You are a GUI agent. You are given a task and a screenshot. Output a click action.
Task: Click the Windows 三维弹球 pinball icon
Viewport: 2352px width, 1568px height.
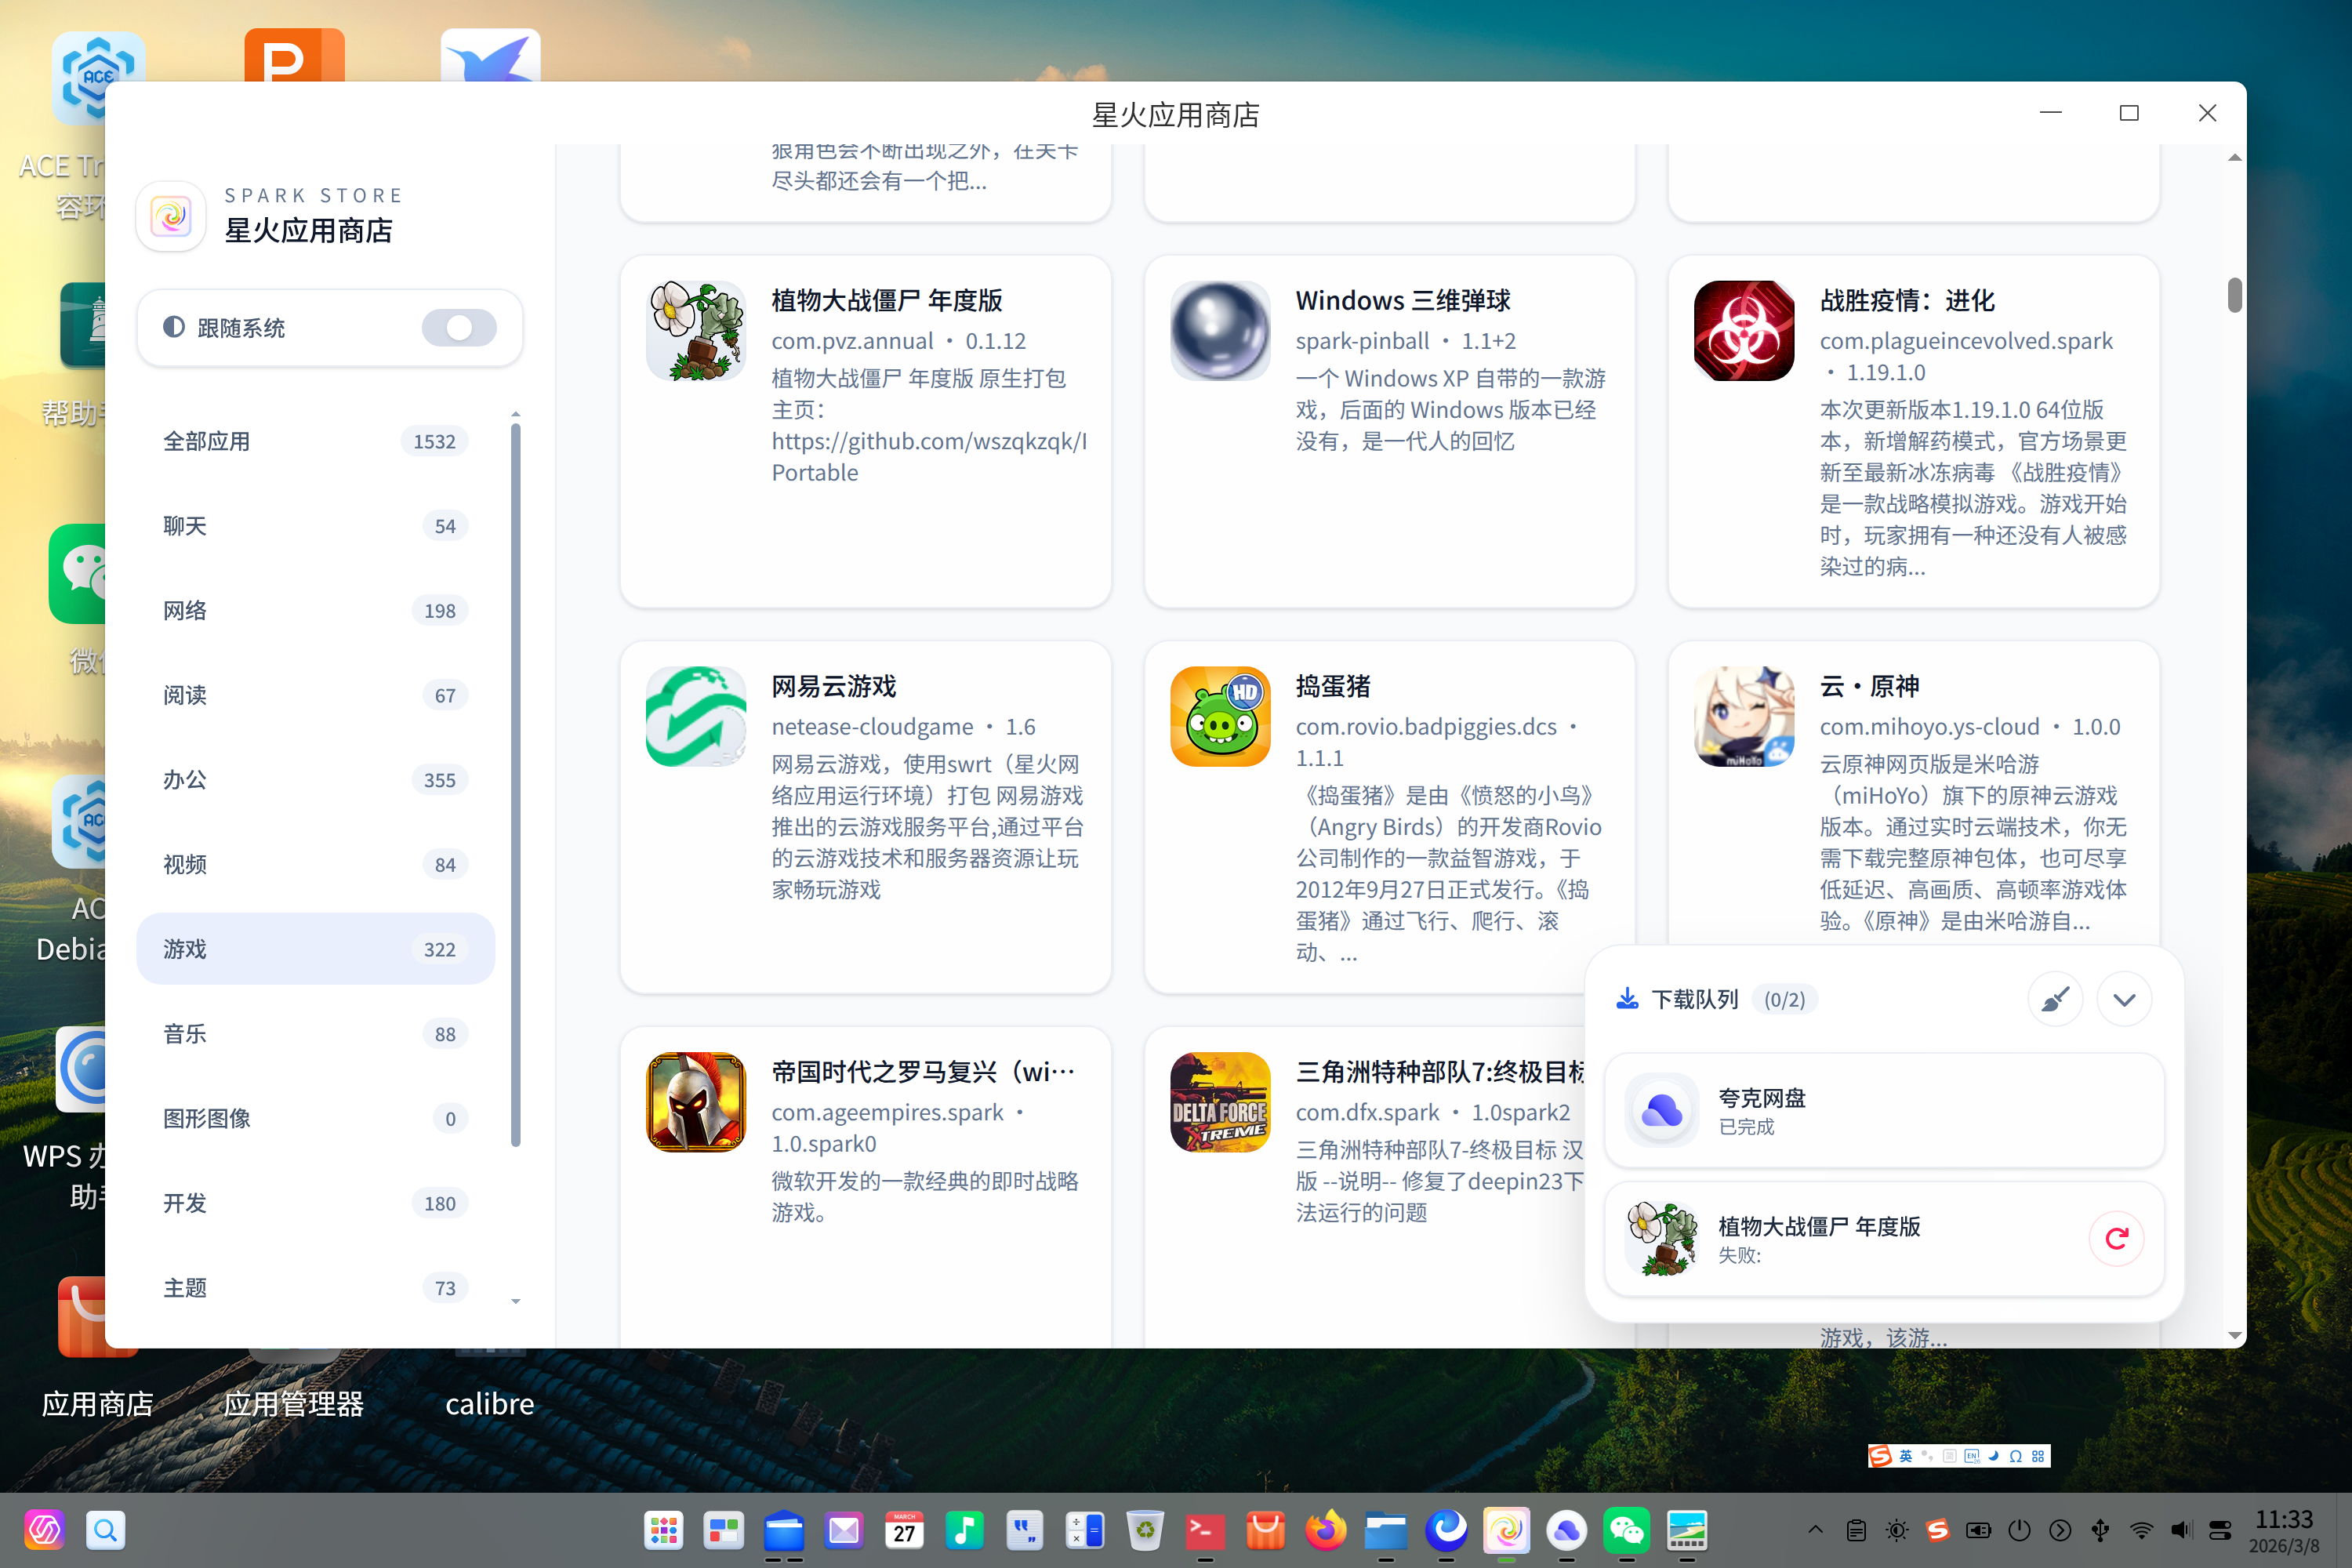coord(1220,331)
